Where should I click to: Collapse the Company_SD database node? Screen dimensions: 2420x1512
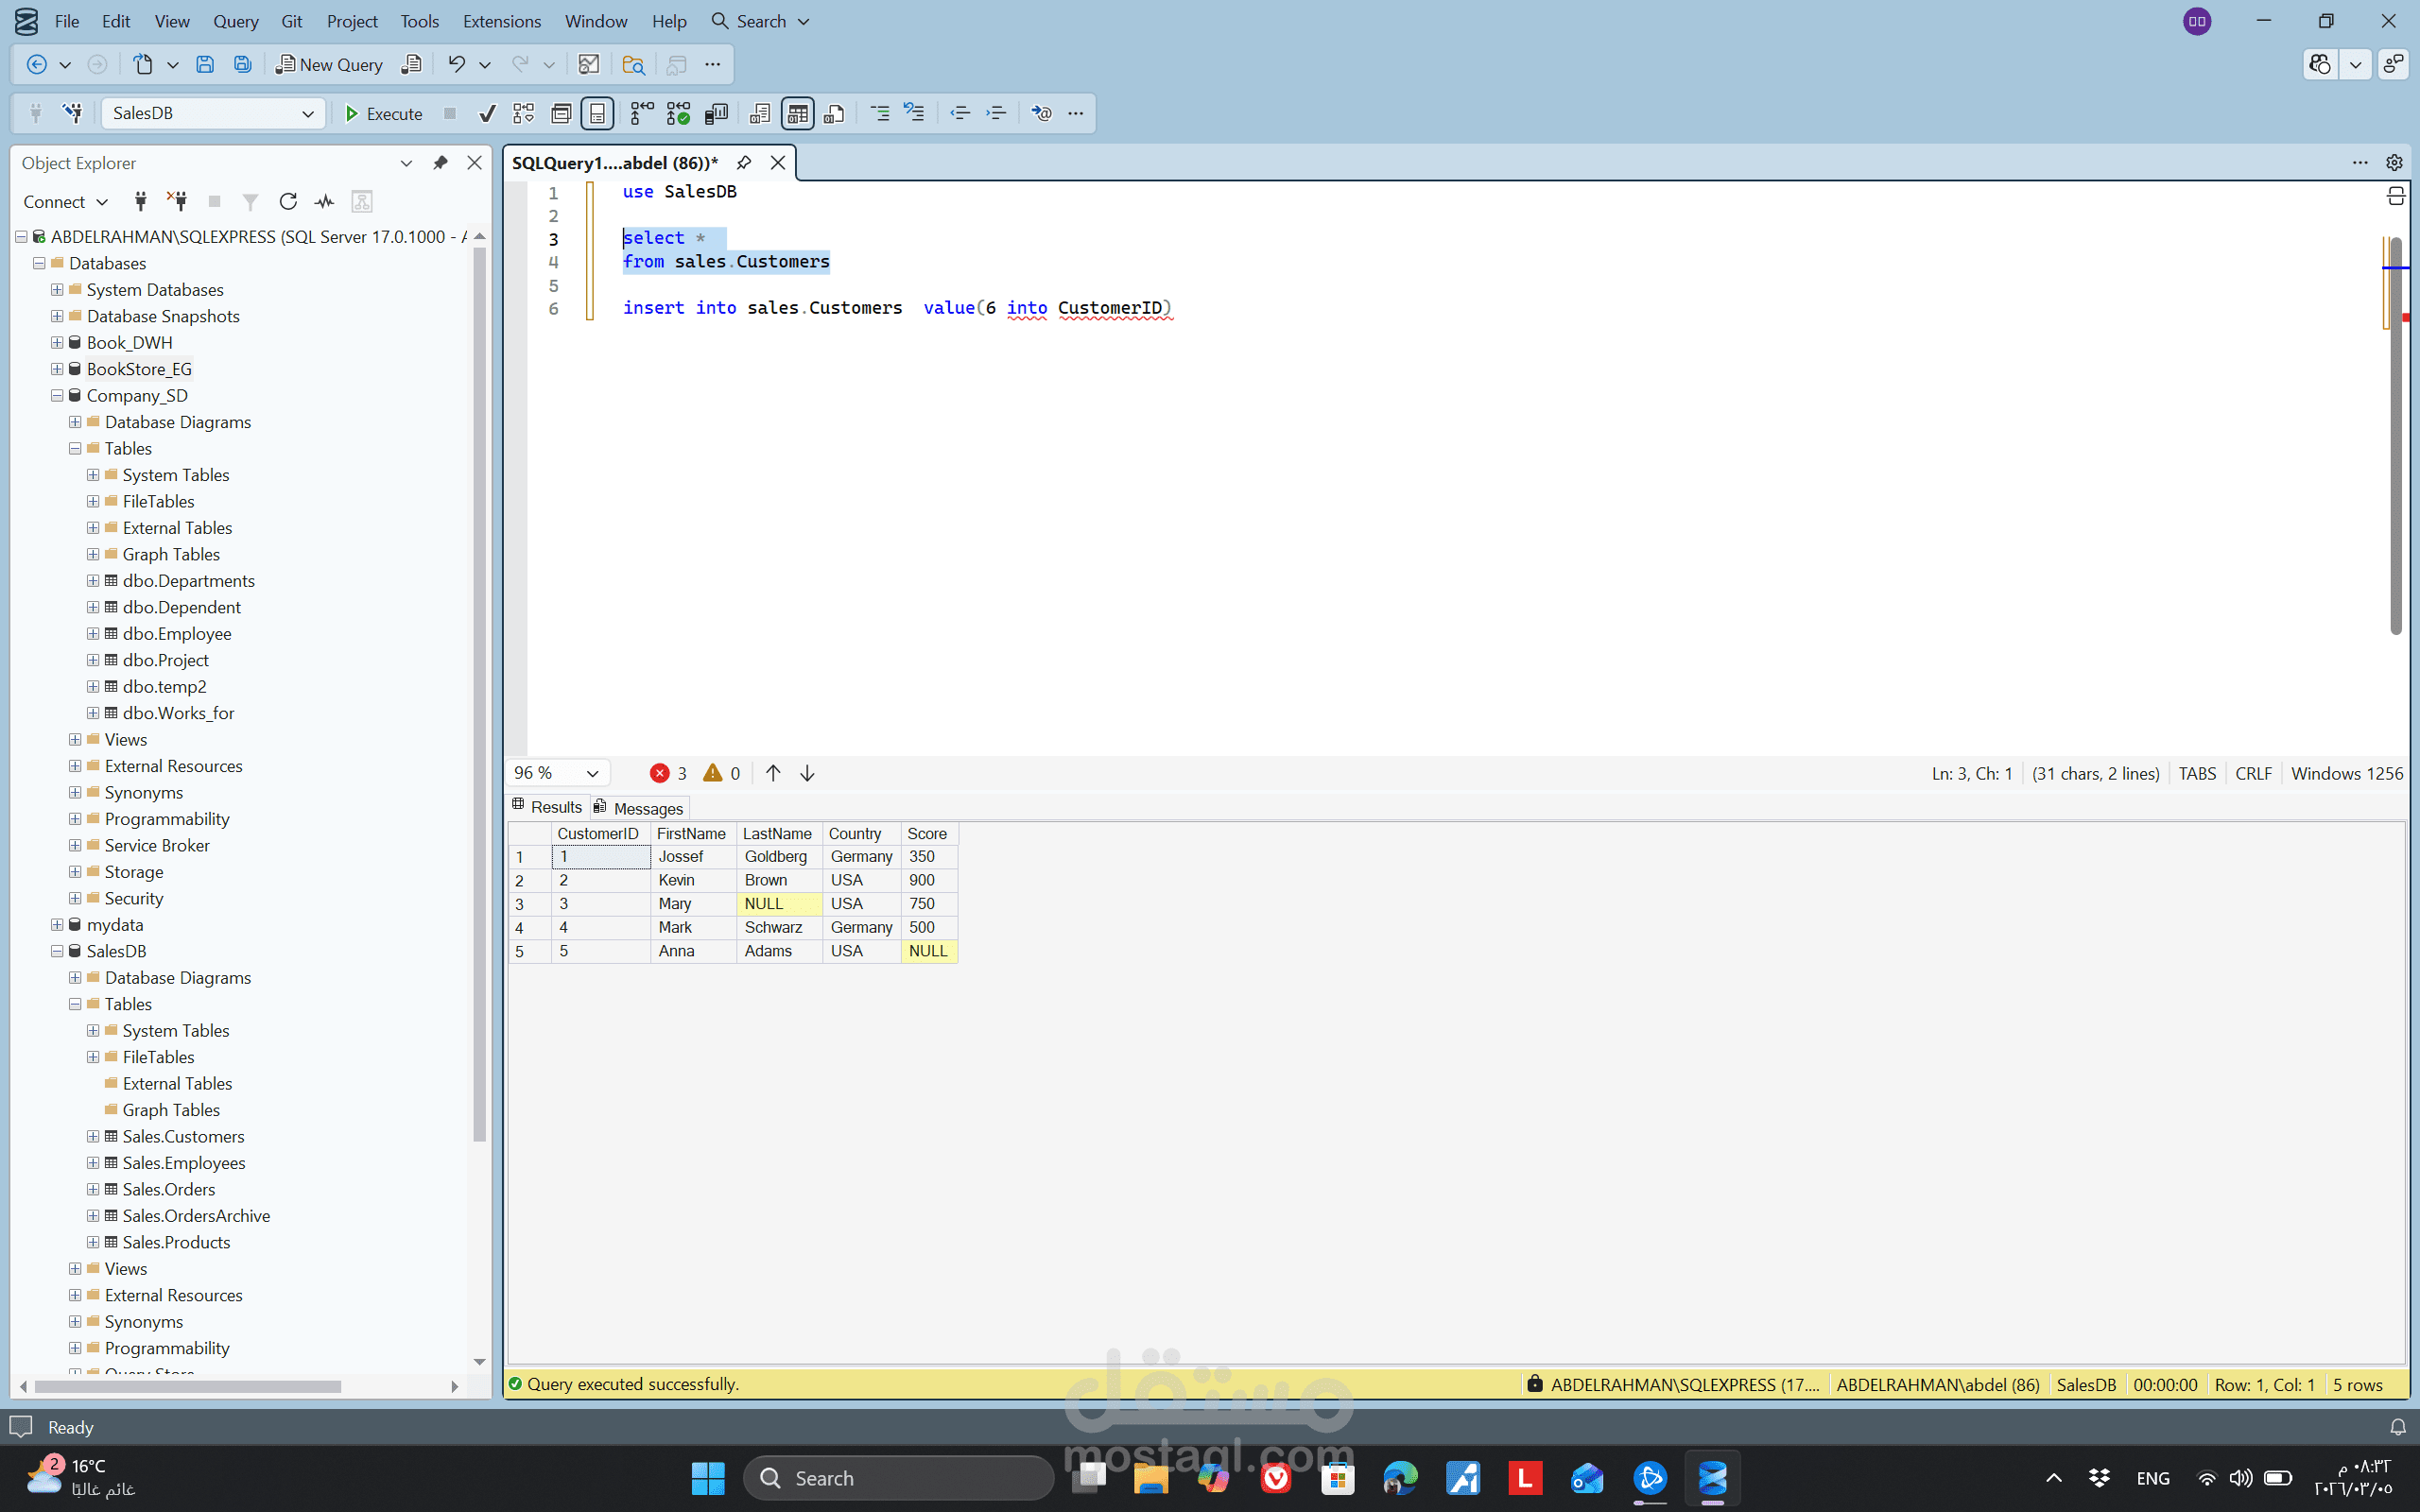57,395
